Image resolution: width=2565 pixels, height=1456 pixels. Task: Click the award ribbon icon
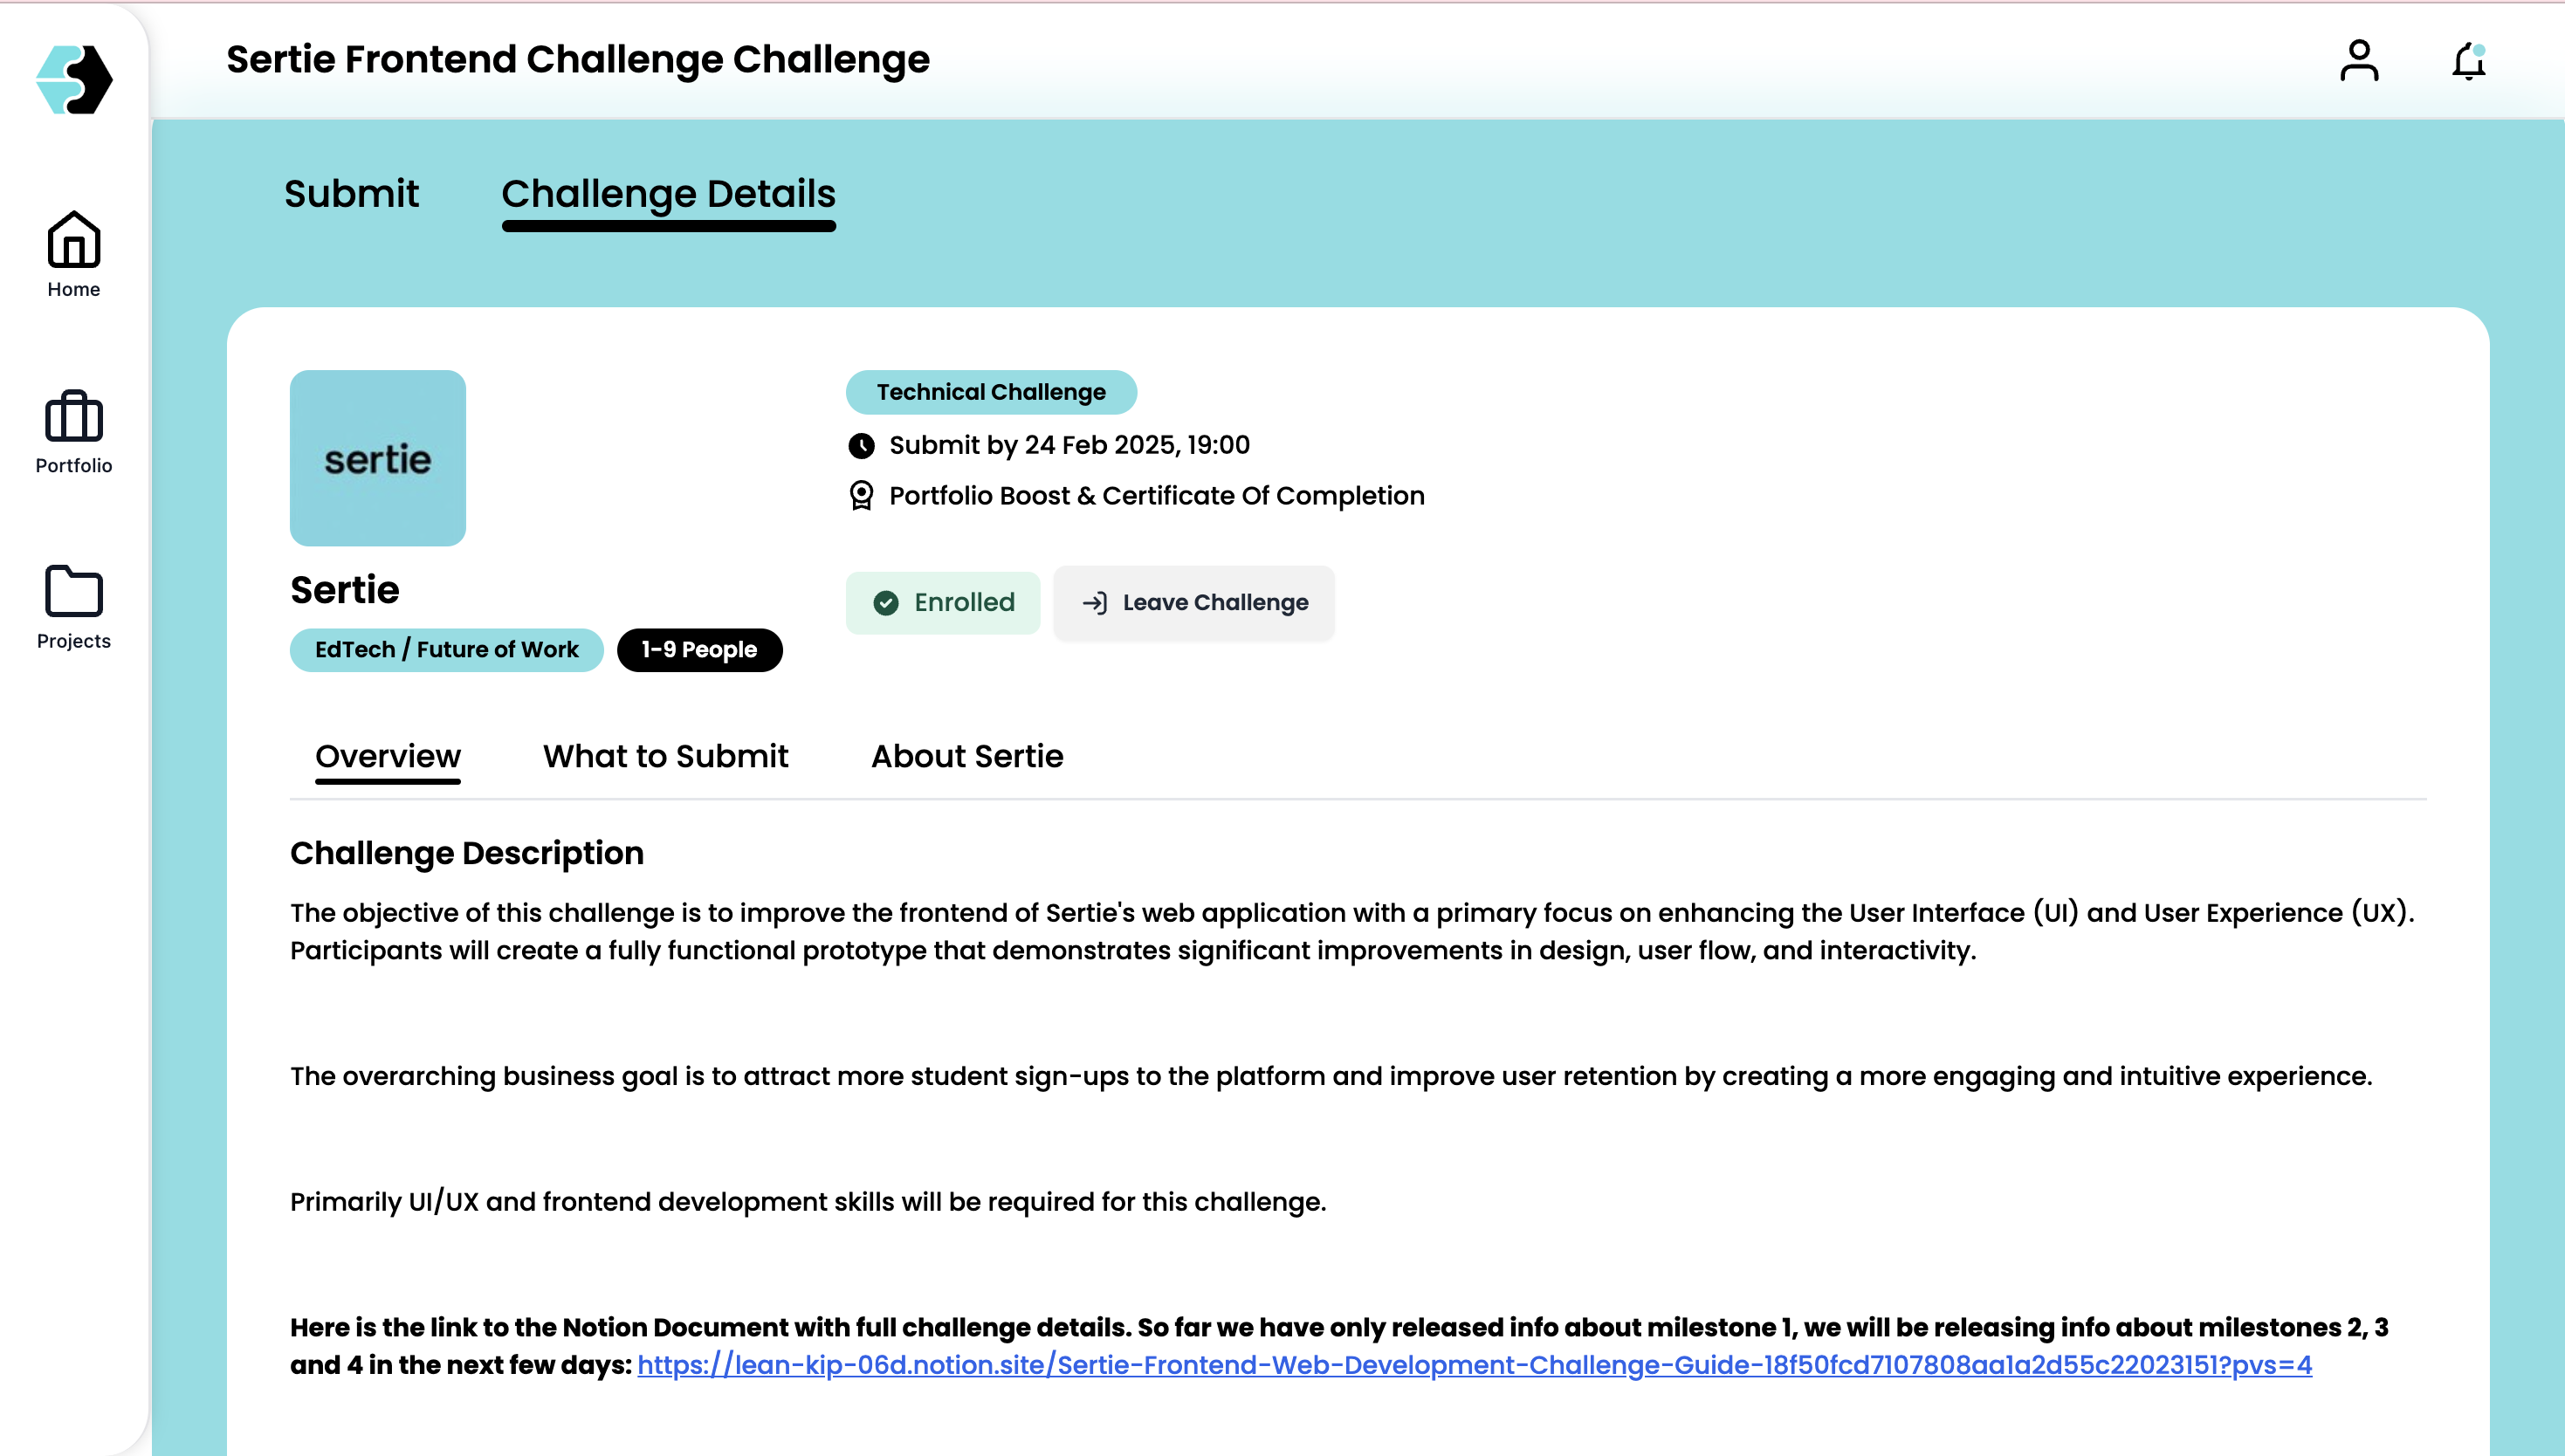[x=861, y=496]
